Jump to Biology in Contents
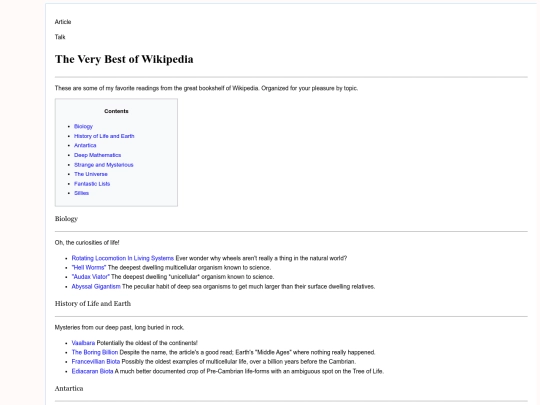This screenshot has width=540, height=405. point(83,126)
